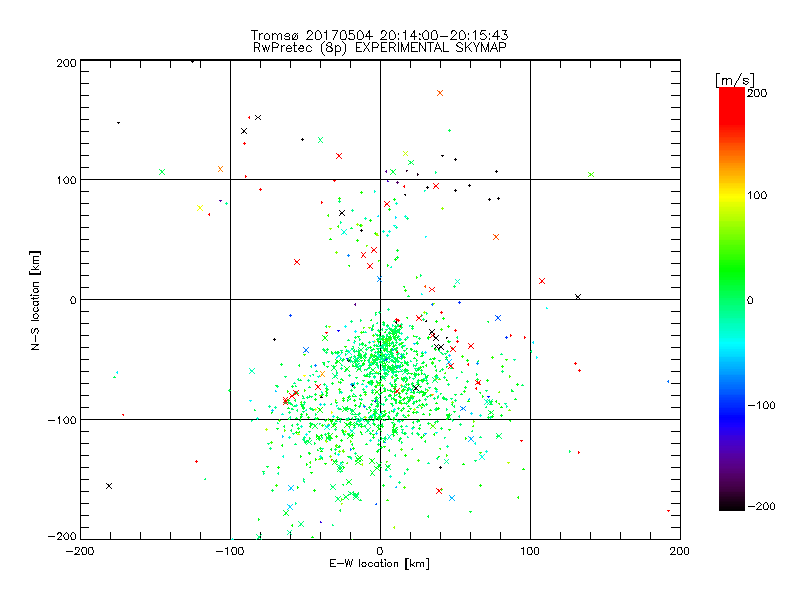Click the x-axis tick label '-100'
This screenshot has width=800, height=600.
point(230,551)
